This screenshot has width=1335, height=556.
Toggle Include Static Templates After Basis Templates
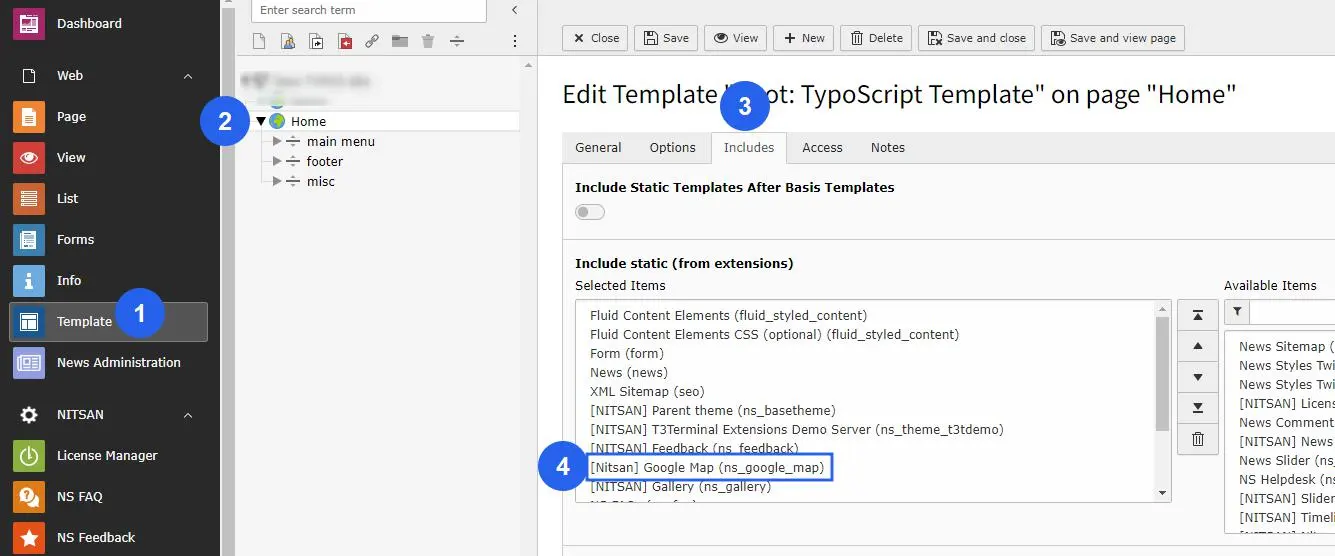pos(590,212)
